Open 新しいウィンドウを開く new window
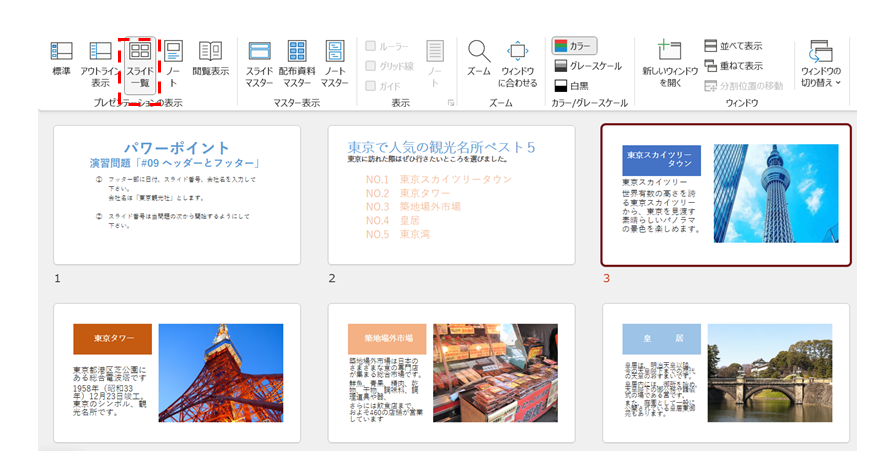Image resolution: width=871 pixels, height=473 pixels. [669, 61]
